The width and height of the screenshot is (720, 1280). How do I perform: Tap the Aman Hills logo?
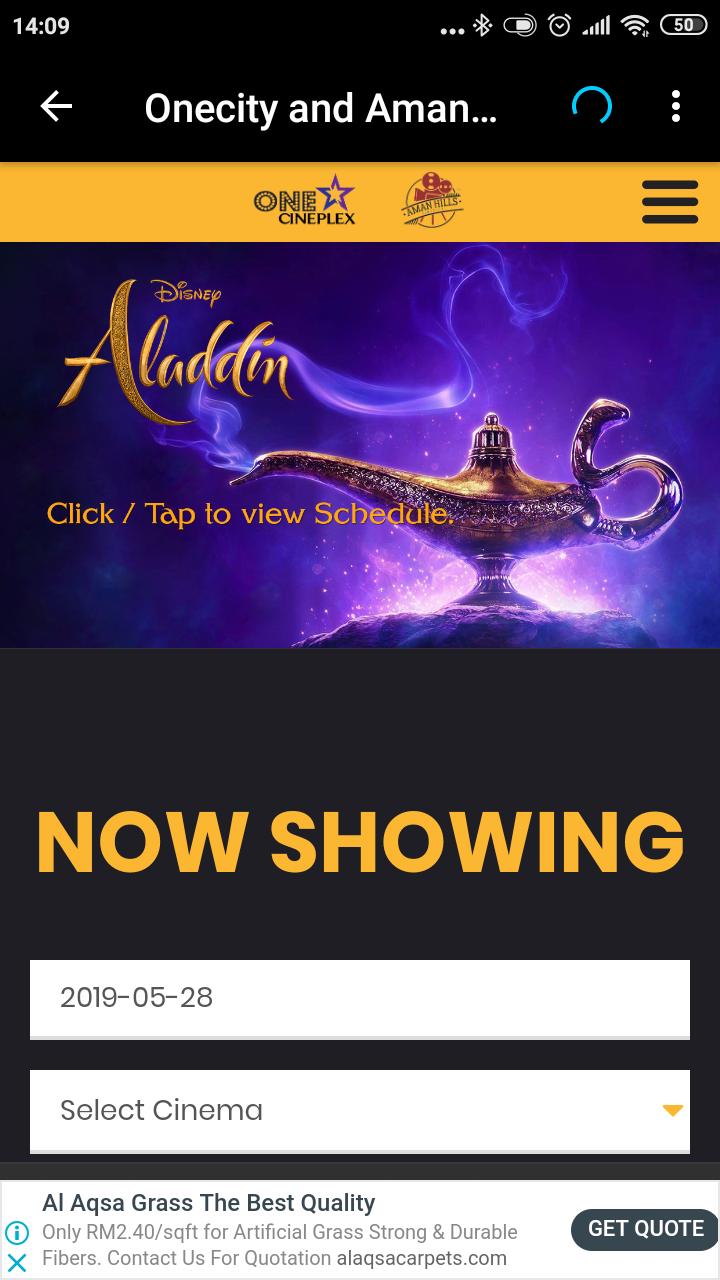pos(432,200)
